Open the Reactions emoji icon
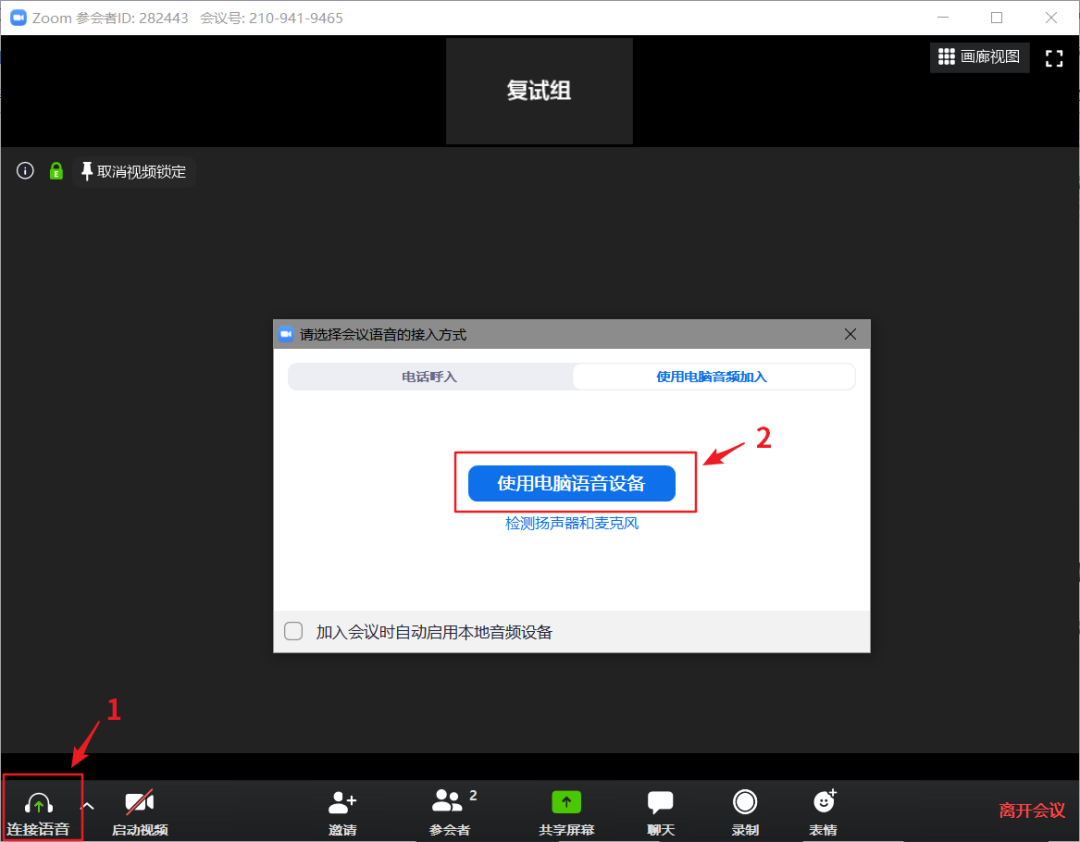Viewport: 1080px width, 842px height. click(823, 802)
